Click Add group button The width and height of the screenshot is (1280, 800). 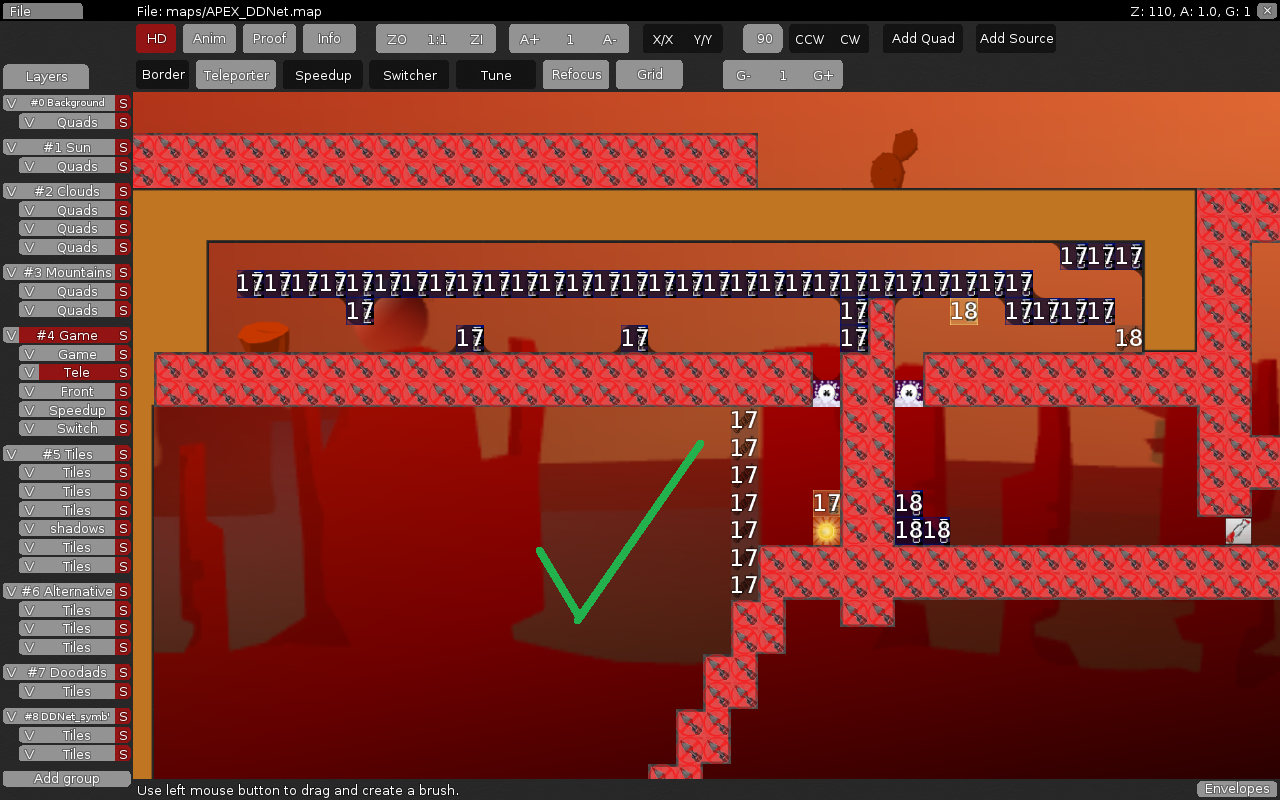pyautogui.click(x=67, y=779)
